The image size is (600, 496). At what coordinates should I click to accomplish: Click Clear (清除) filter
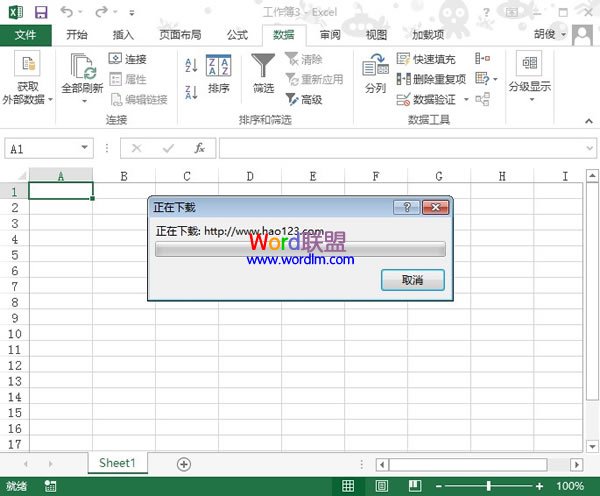coord(304,59)
